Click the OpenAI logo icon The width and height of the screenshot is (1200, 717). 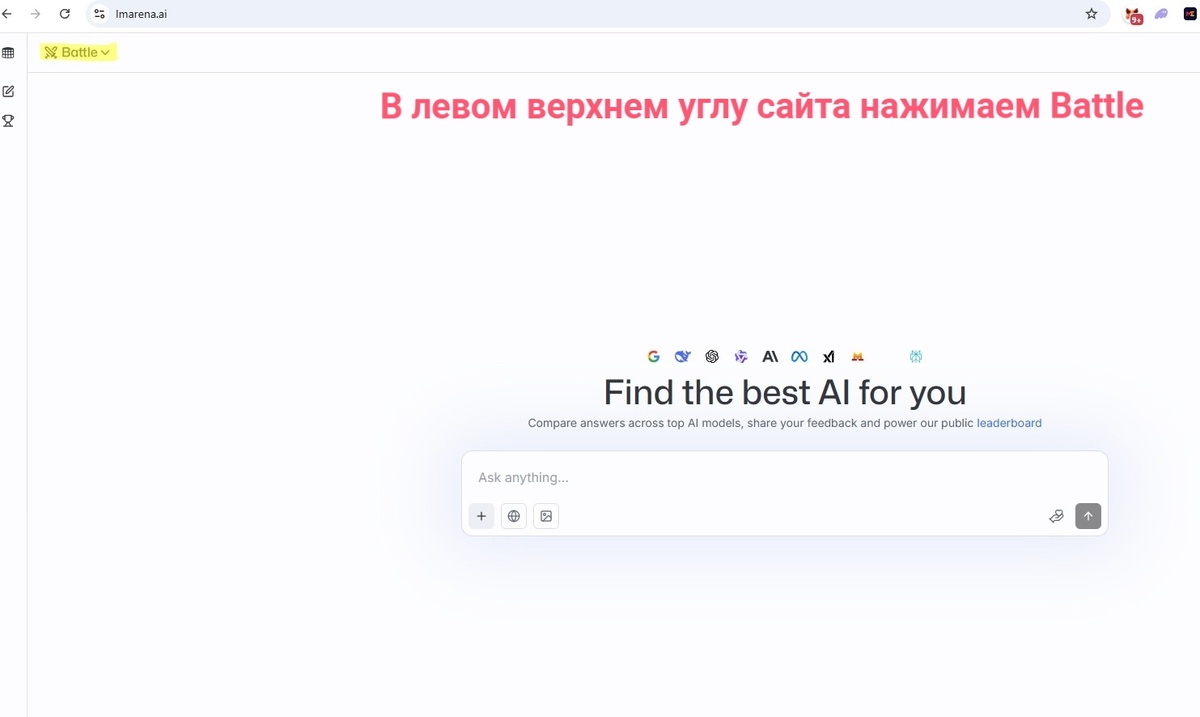[712, 356]
